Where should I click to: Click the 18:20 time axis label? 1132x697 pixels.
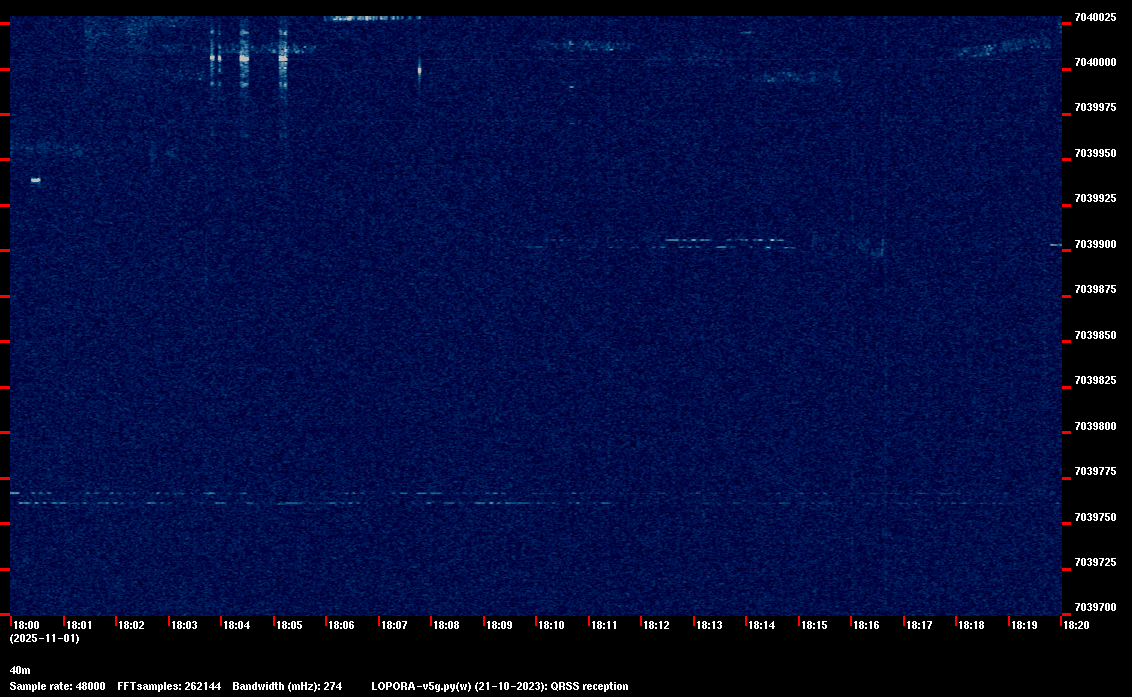pos(1076,625)
